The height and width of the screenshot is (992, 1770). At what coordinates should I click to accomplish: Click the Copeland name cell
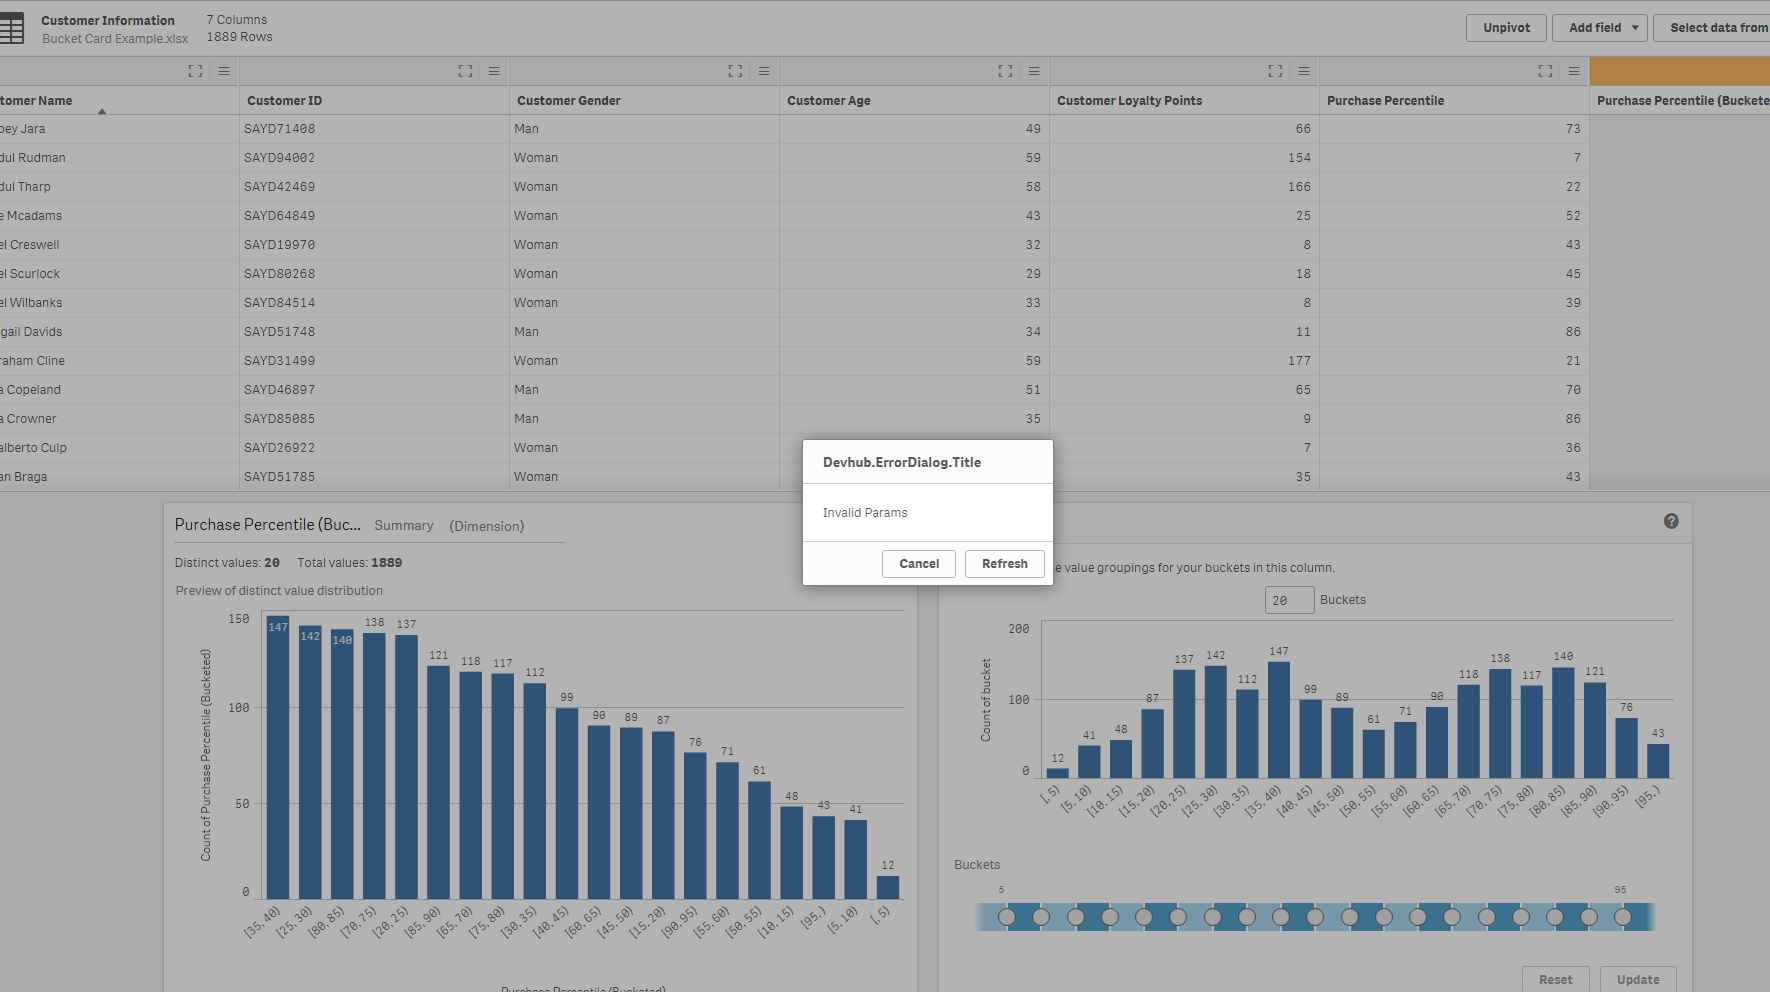pyautogui.click(x=119, y=390)
